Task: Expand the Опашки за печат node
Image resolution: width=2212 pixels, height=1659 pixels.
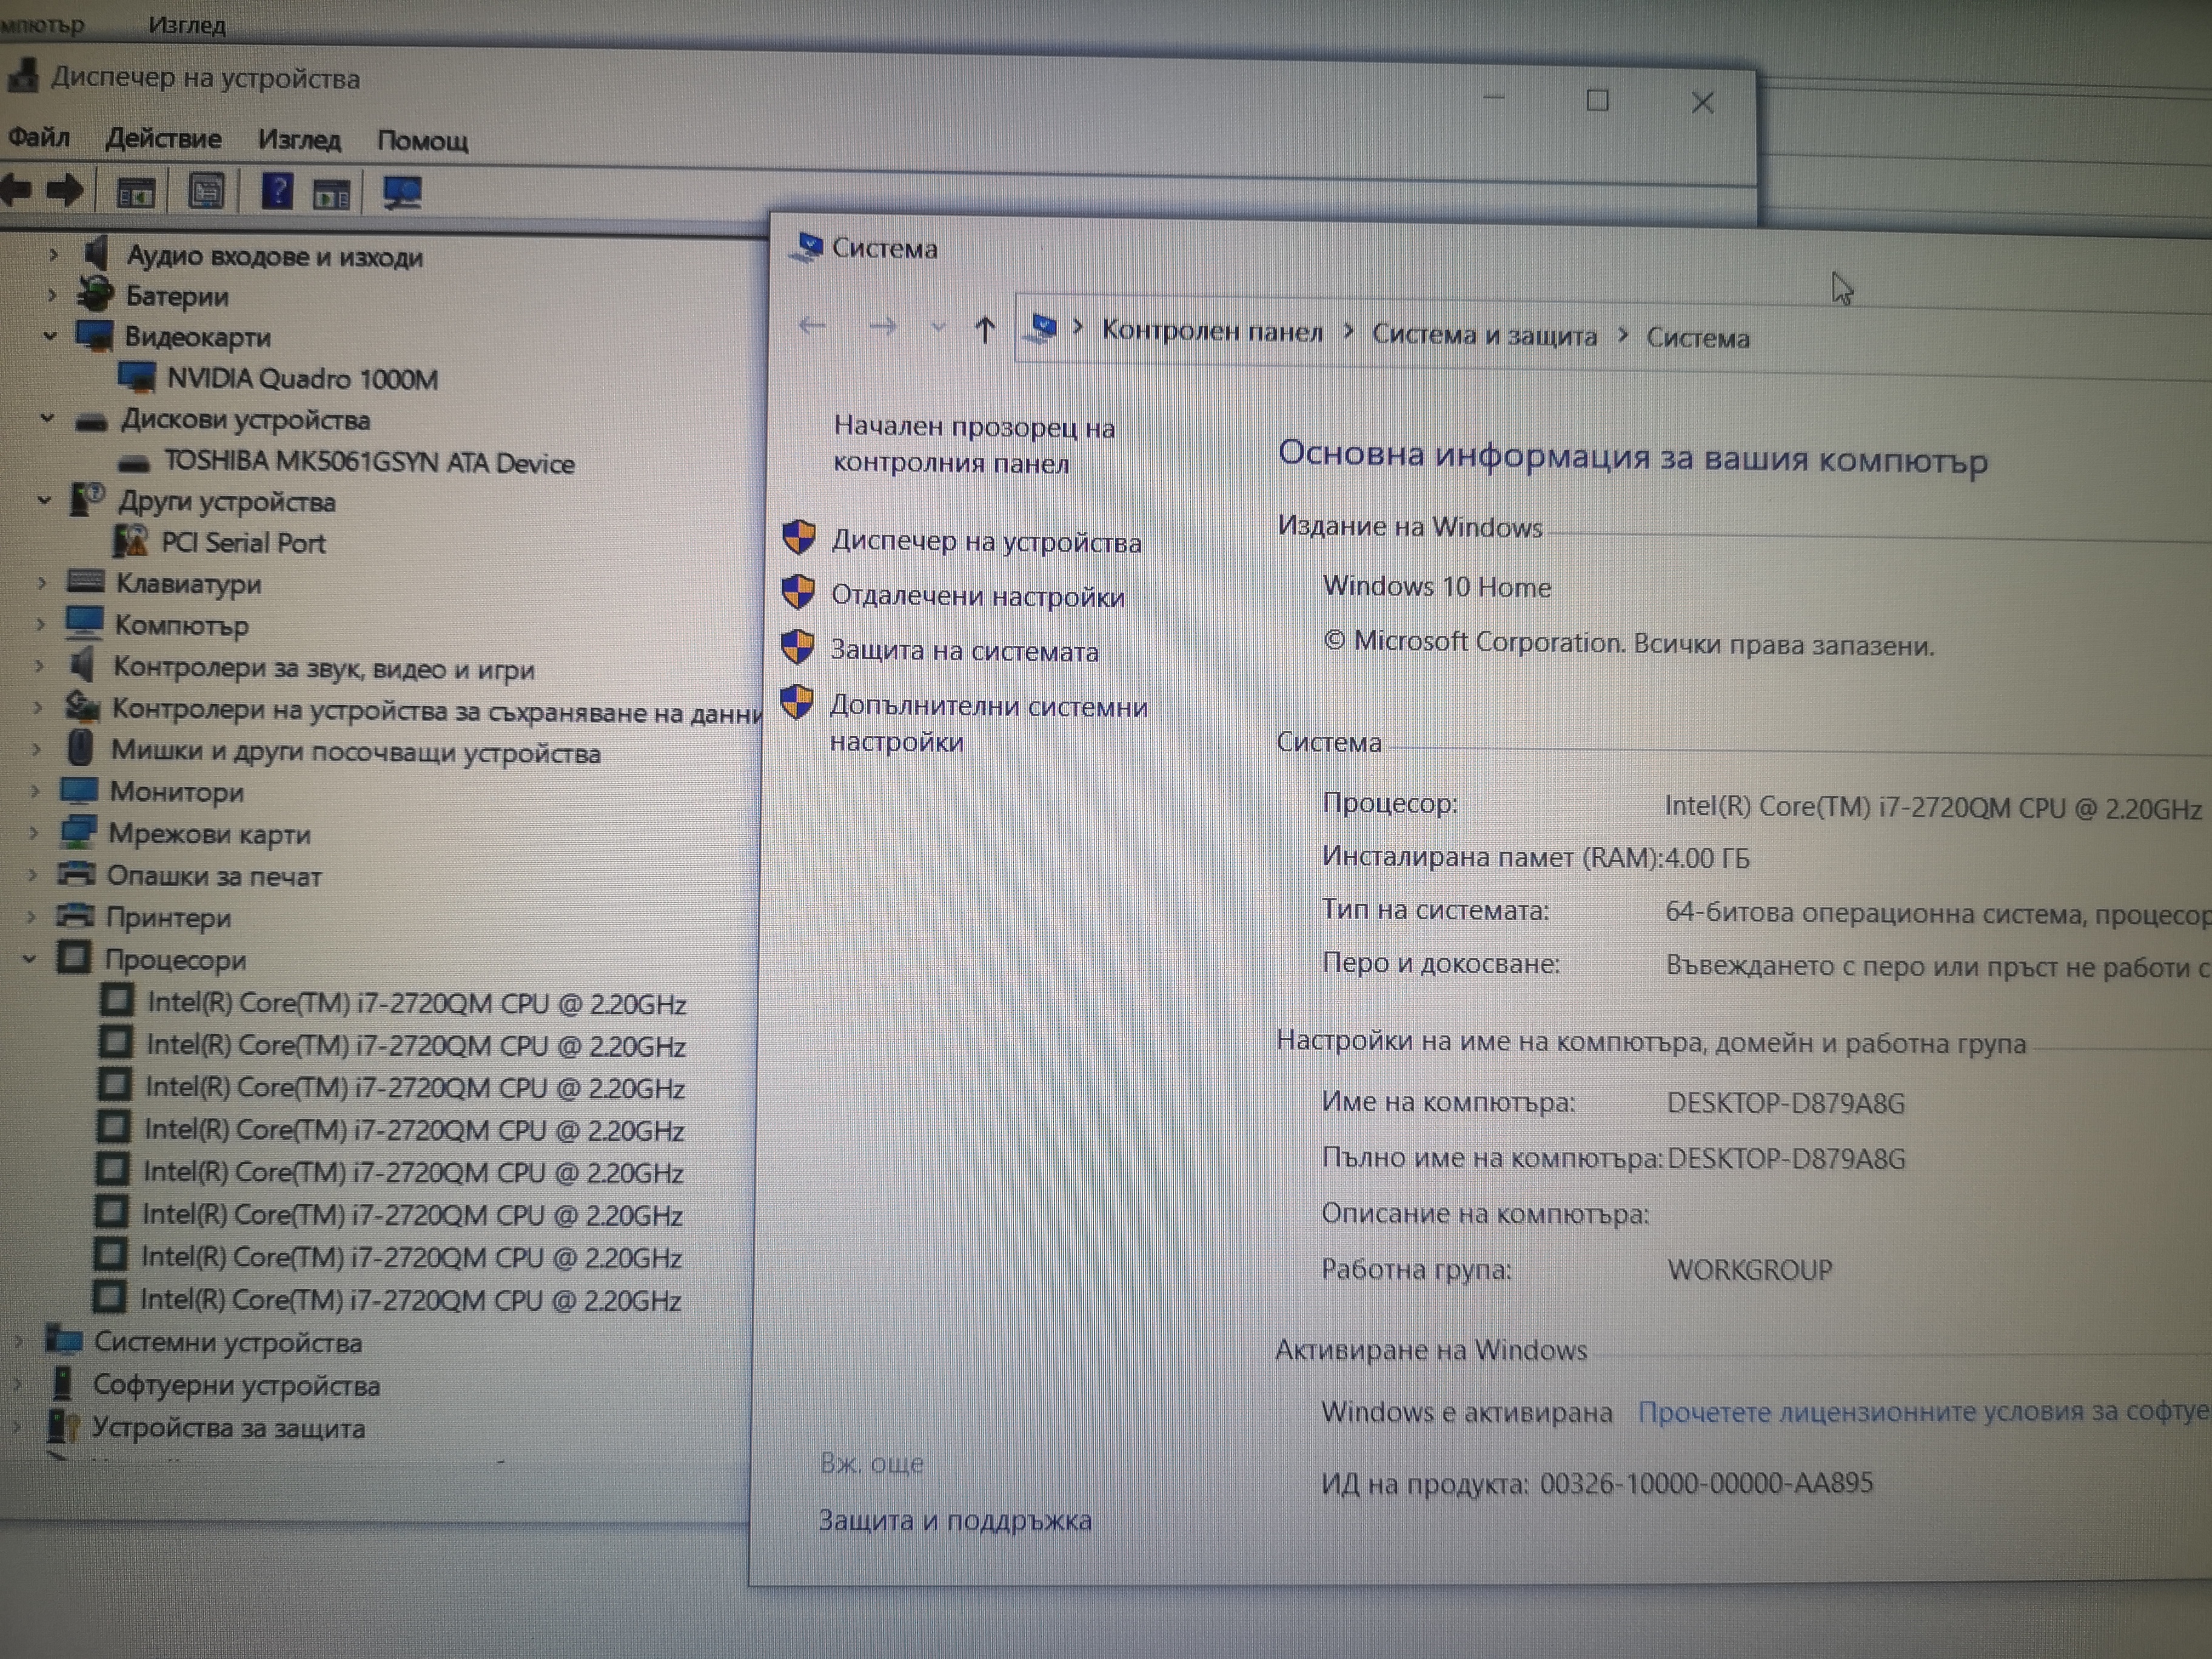Action: click(x=32, y=874)
